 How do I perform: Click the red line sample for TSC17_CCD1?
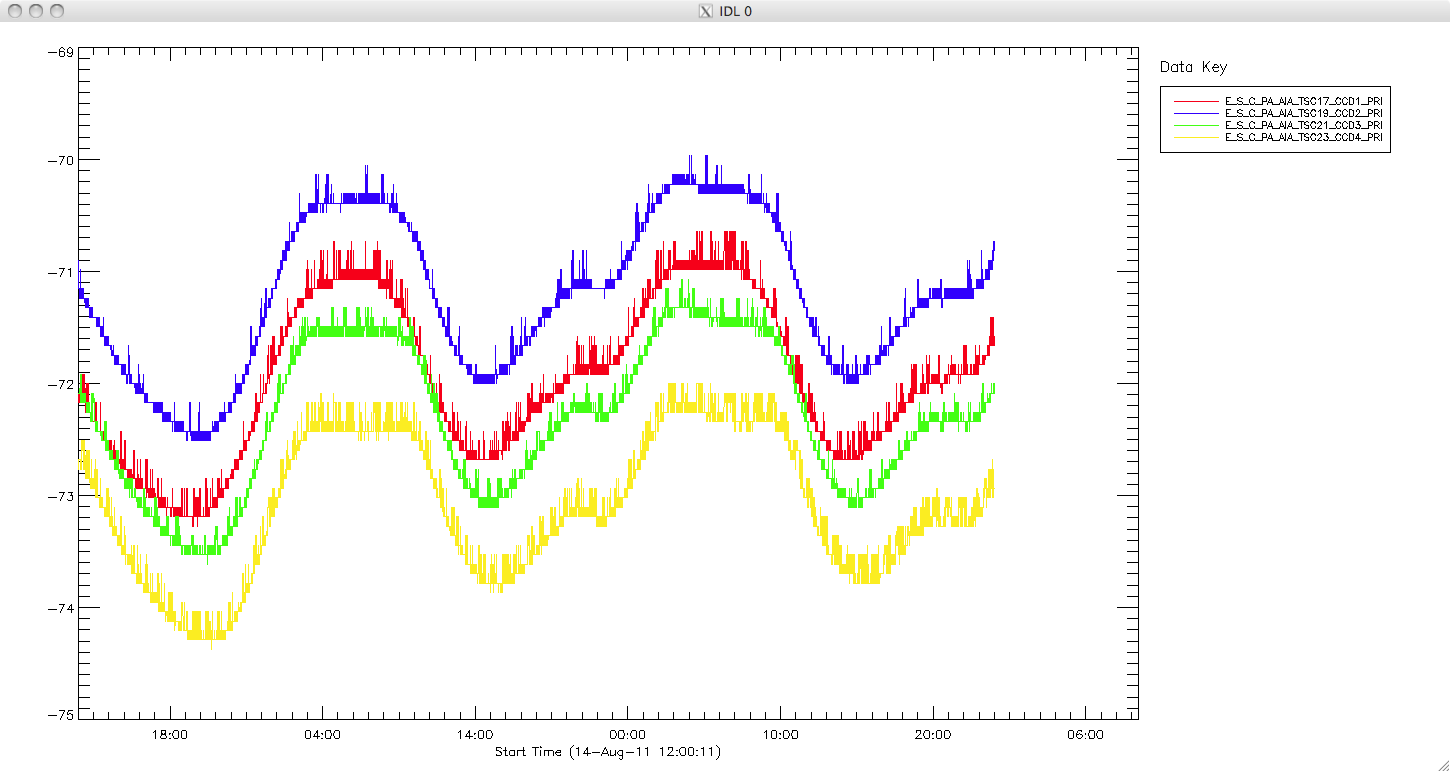point(1195,102)
